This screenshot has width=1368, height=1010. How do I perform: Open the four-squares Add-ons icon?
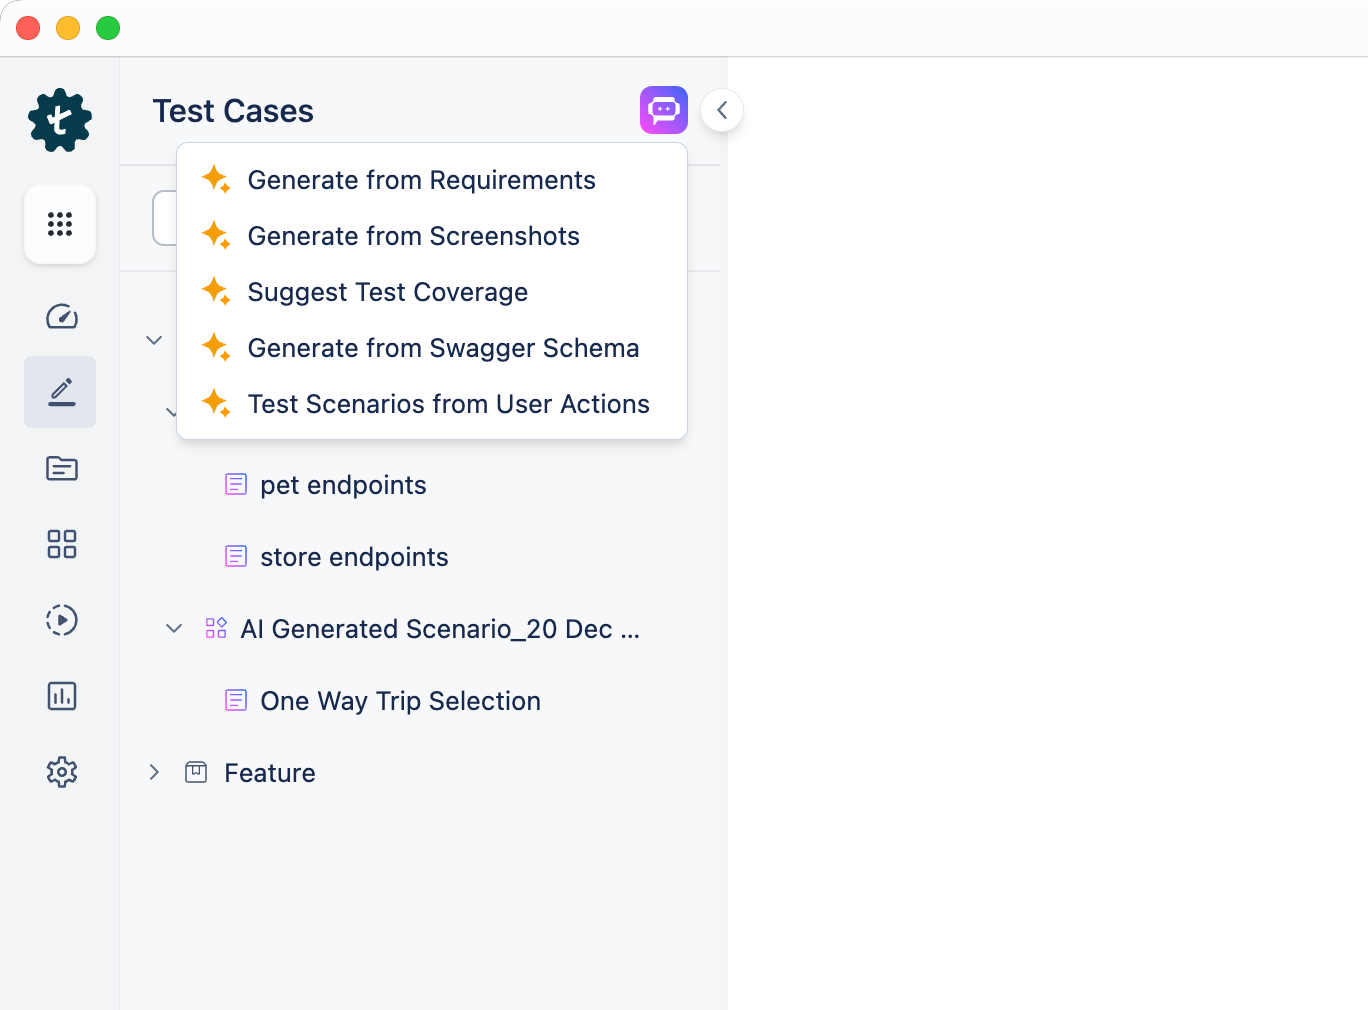(62, 544)
